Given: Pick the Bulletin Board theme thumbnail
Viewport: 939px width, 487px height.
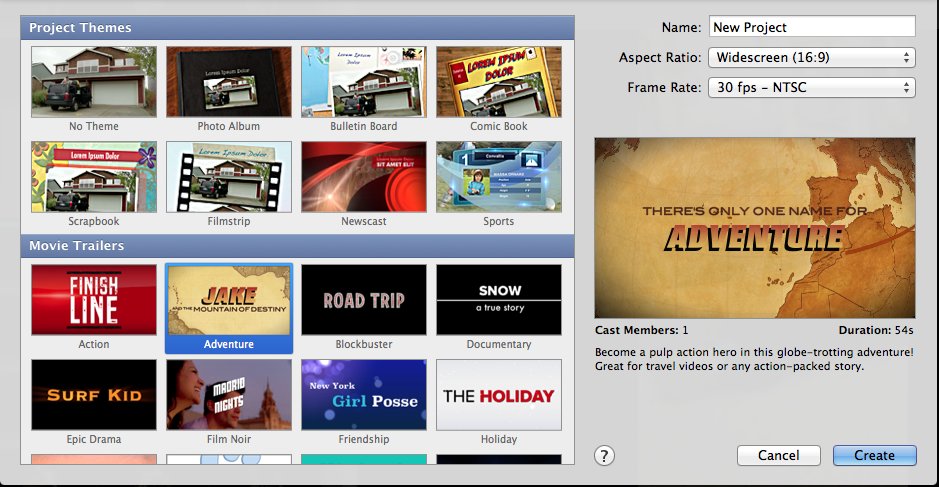Looking at the screenshot, I should pos(364,81).
